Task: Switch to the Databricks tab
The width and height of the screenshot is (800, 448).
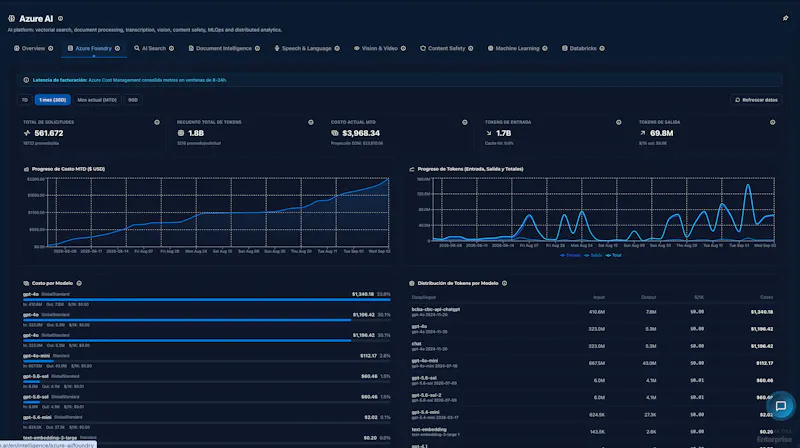Action: coord(583,48)
